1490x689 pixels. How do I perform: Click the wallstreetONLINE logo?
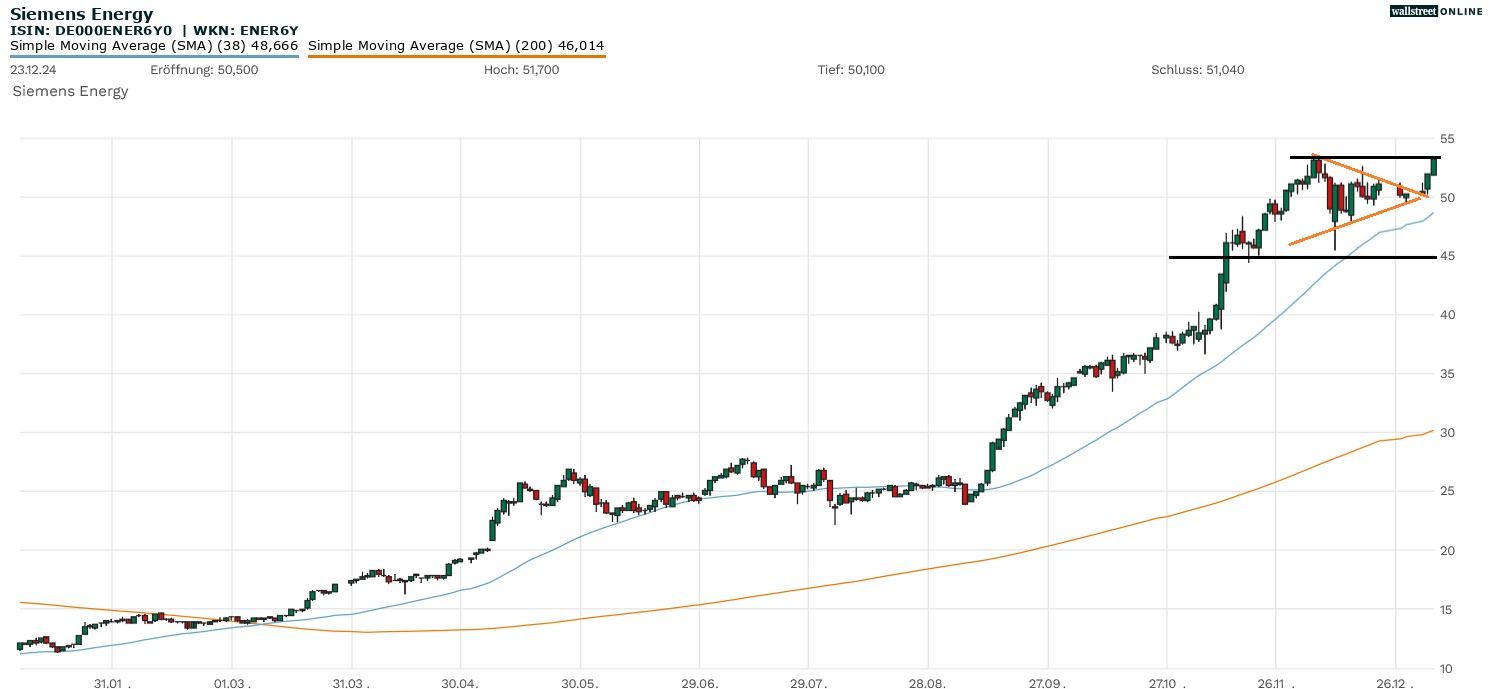pyautogui.click(x=1437, y=11)
